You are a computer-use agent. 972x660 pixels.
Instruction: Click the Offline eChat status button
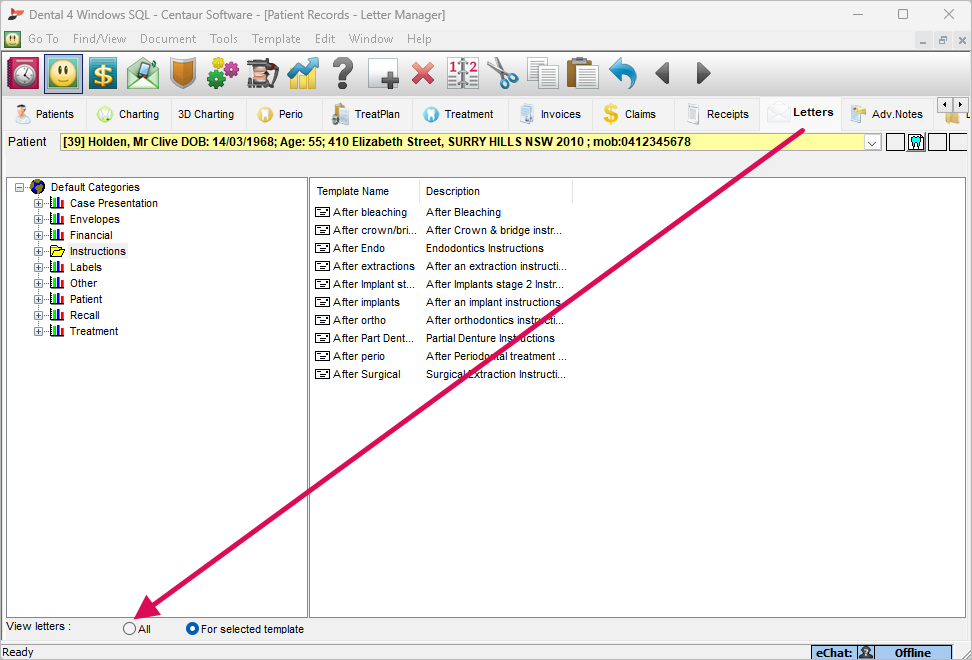[912, 653]
